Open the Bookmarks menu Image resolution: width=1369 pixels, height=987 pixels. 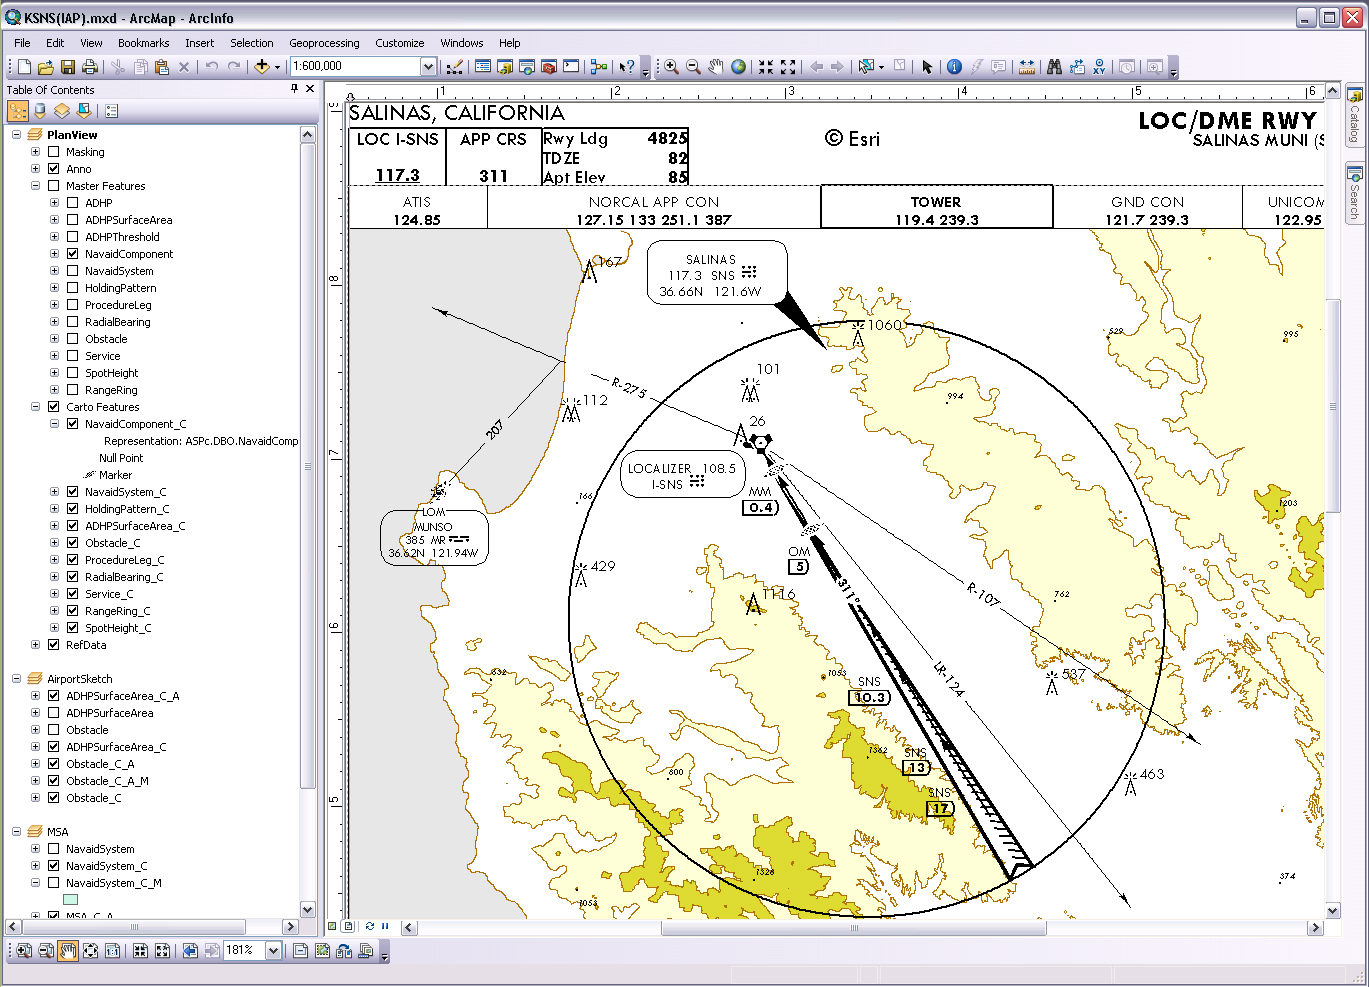(143, 43)
